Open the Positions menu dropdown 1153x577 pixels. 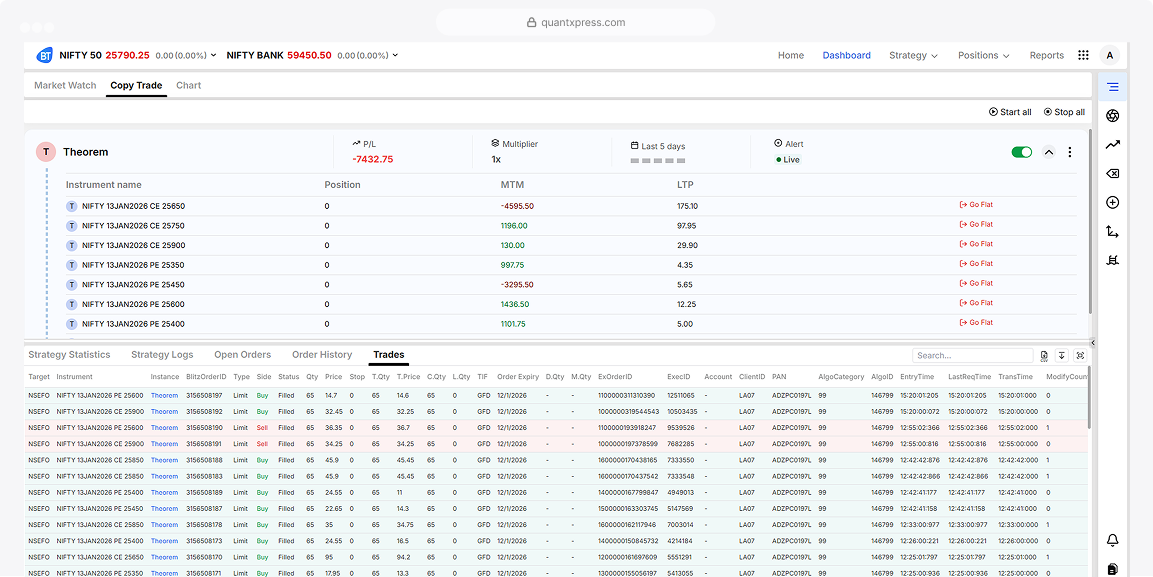pos(983,55)
